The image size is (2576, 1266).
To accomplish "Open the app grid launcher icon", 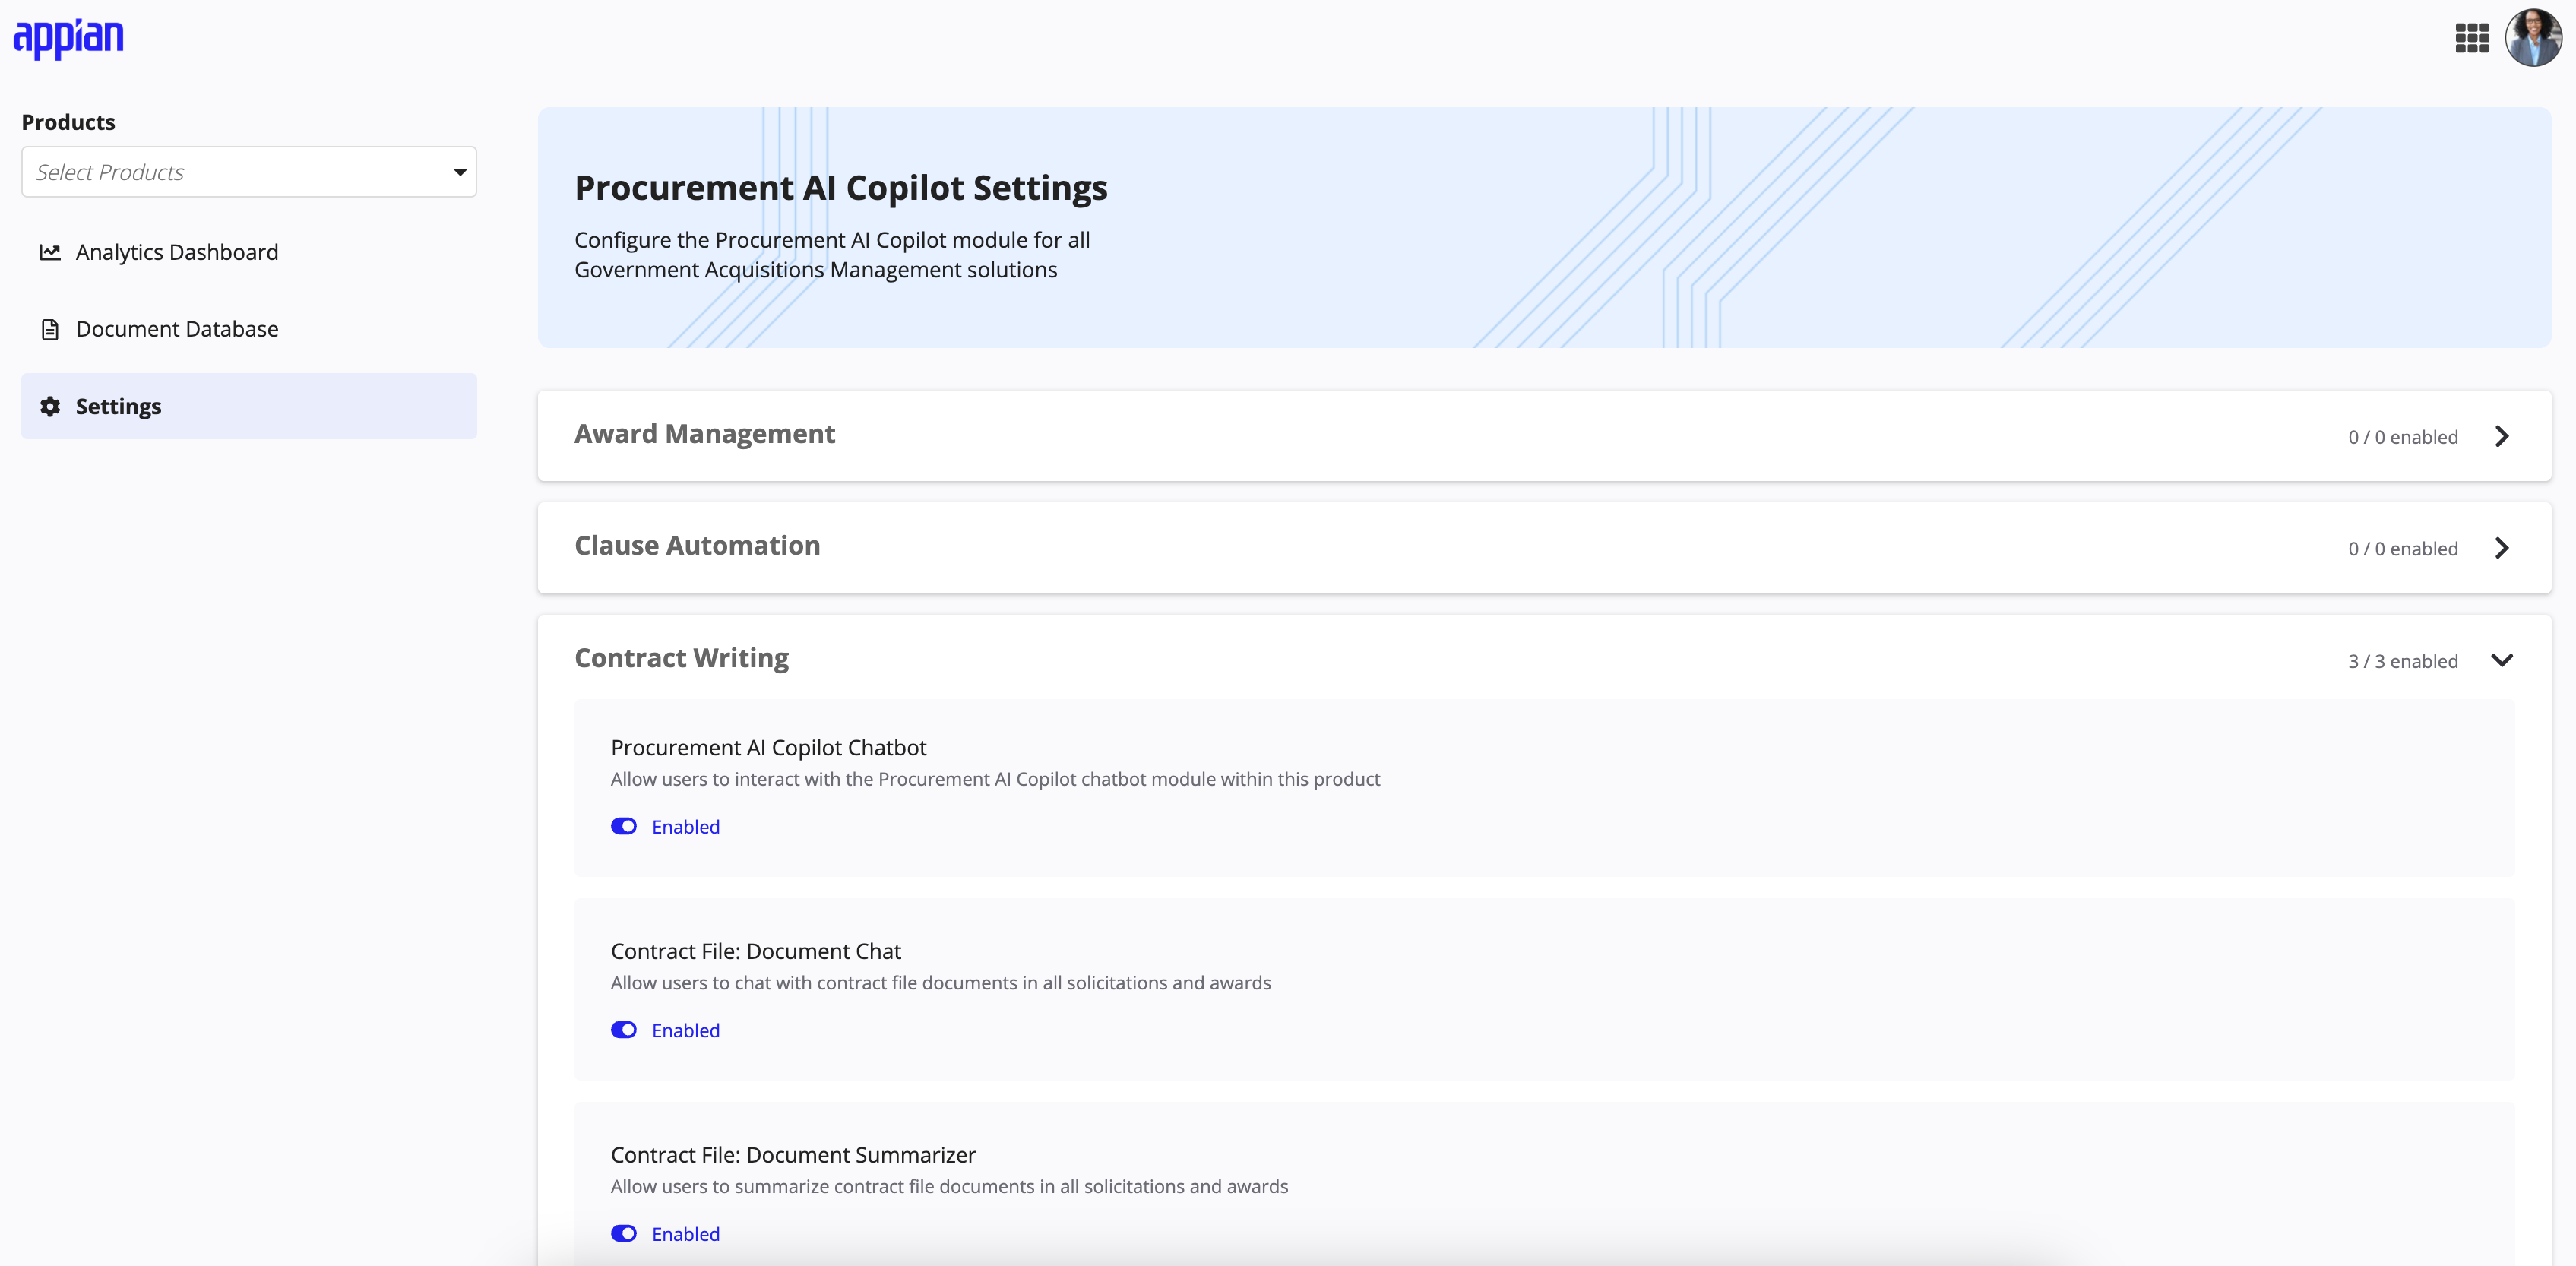I will (2472, 39).
